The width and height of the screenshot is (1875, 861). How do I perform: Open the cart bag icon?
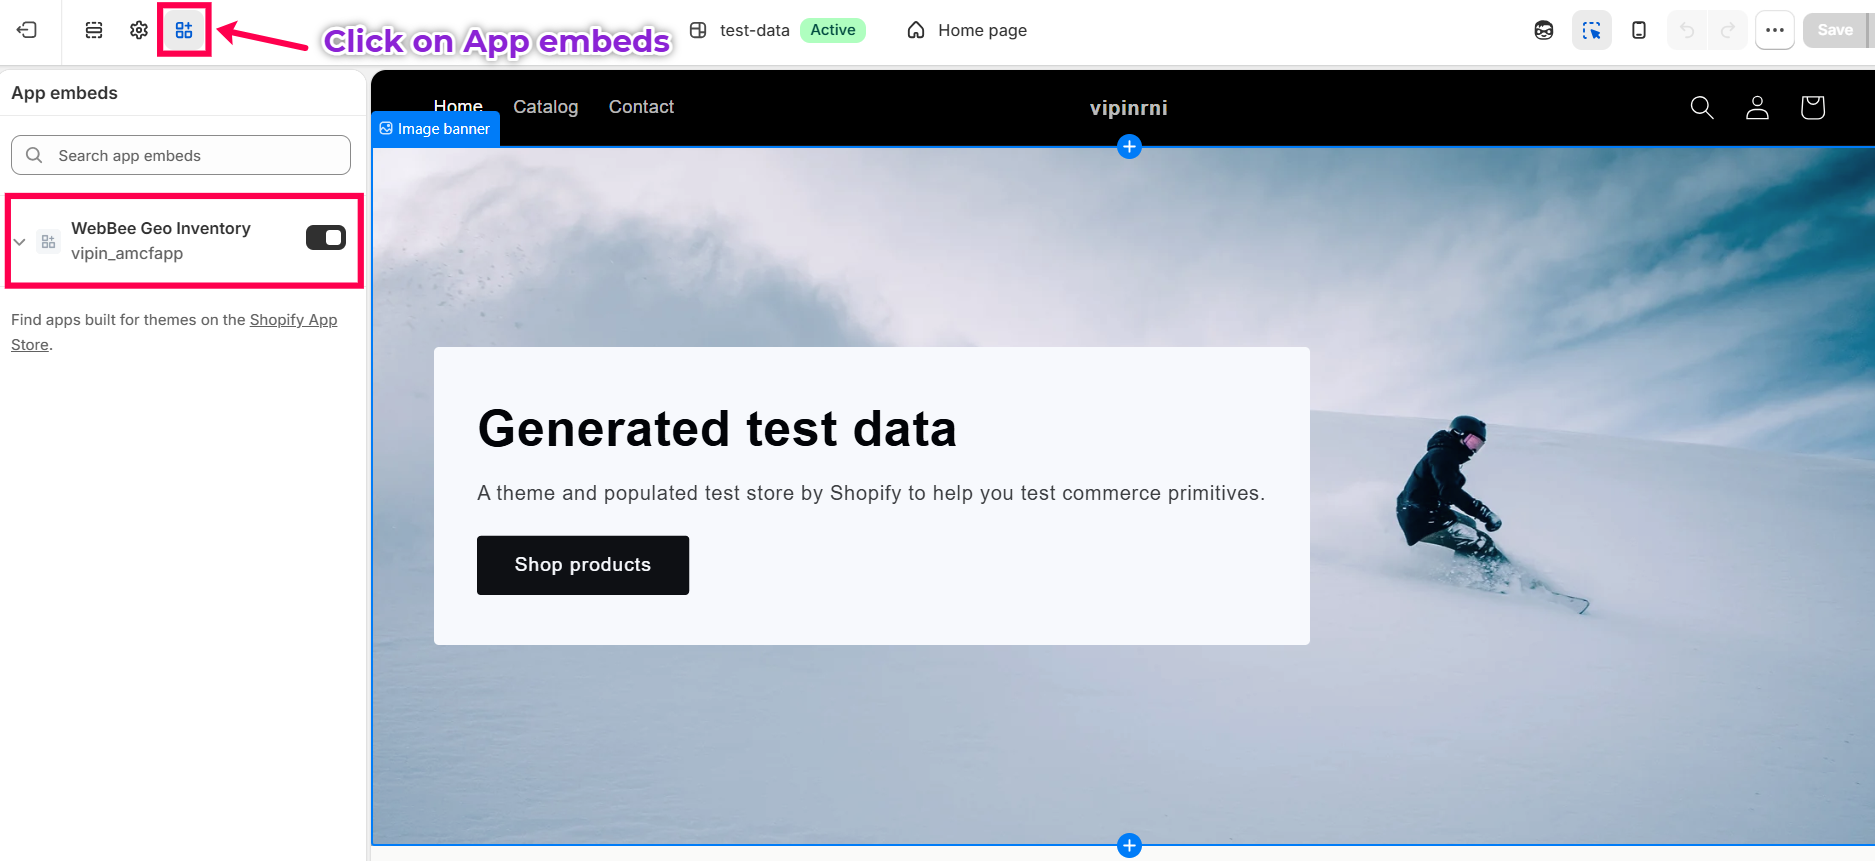1812,107
